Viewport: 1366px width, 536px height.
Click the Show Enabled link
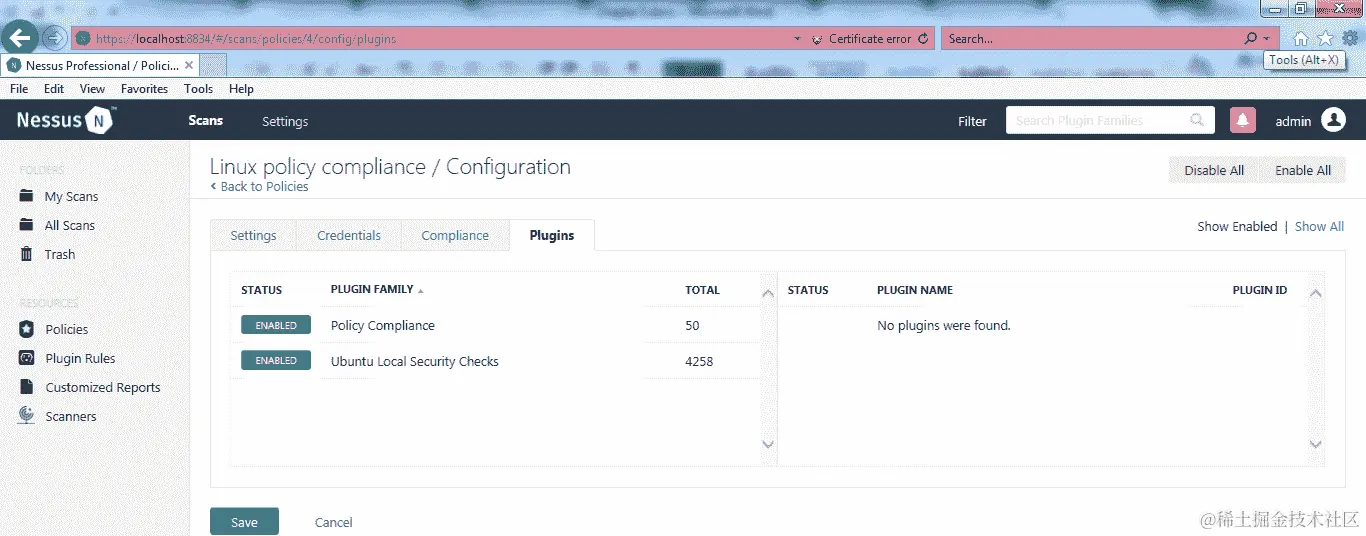pyautogui.click(x=1237, y=227)
